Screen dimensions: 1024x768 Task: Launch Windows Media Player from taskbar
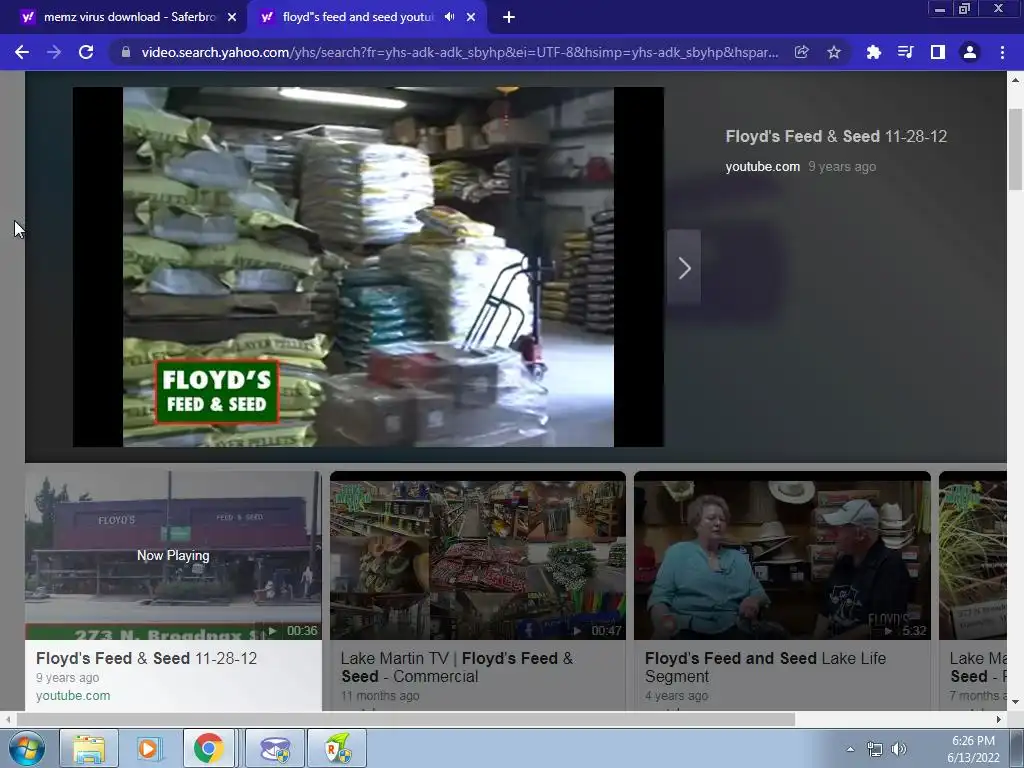click(x=149, y=748)
